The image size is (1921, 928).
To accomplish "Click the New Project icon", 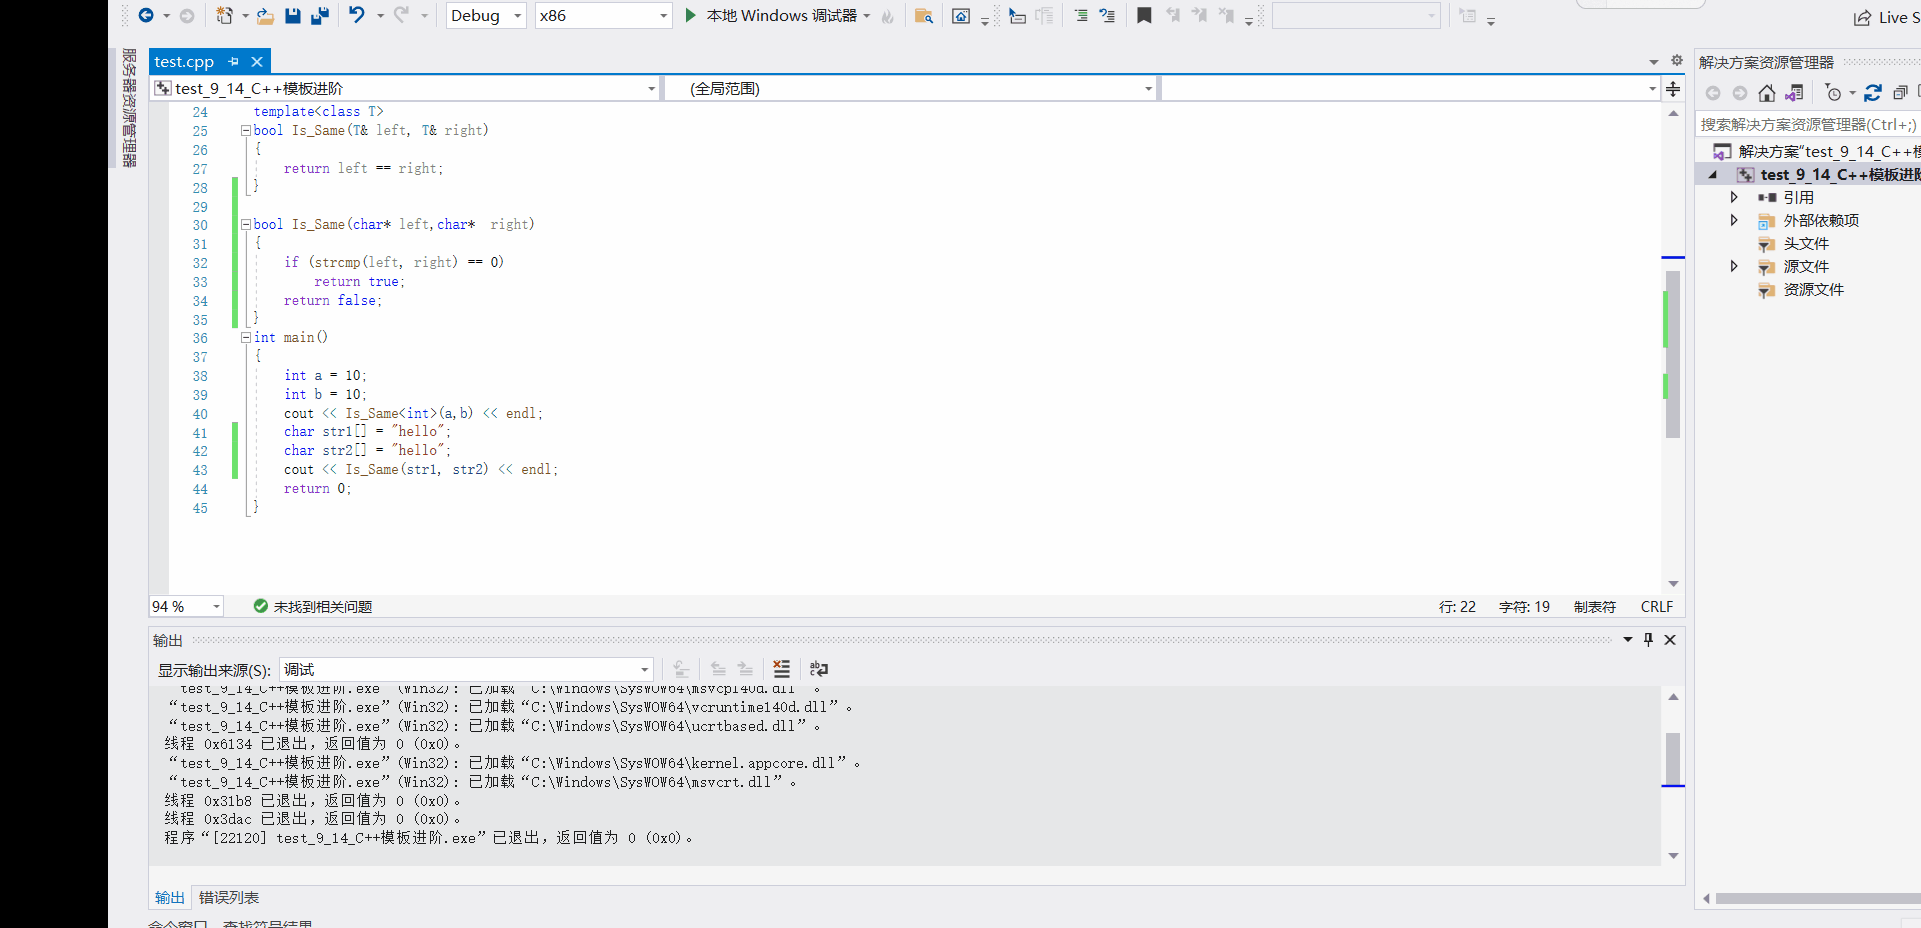I will (x=224, y=15).
